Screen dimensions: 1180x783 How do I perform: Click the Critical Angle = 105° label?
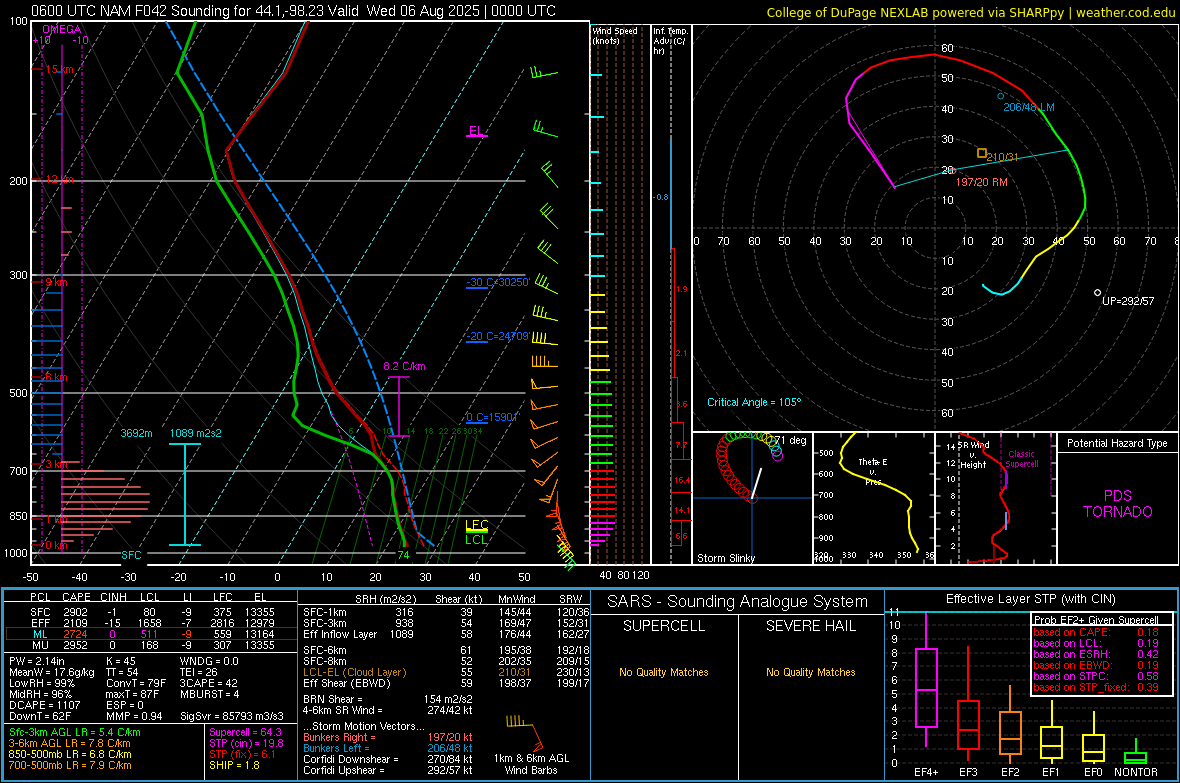click(x=754, y=402)
